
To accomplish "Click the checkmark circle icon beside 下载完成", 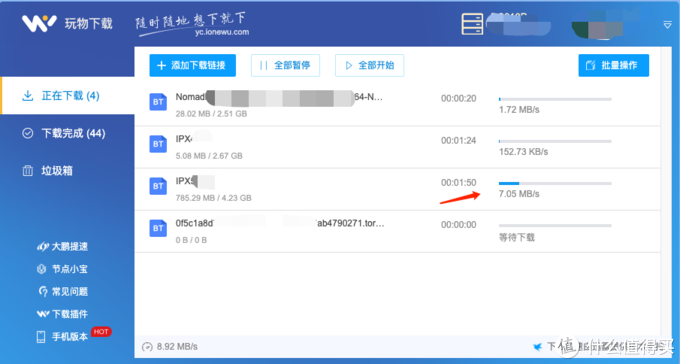I will point(27,133).
